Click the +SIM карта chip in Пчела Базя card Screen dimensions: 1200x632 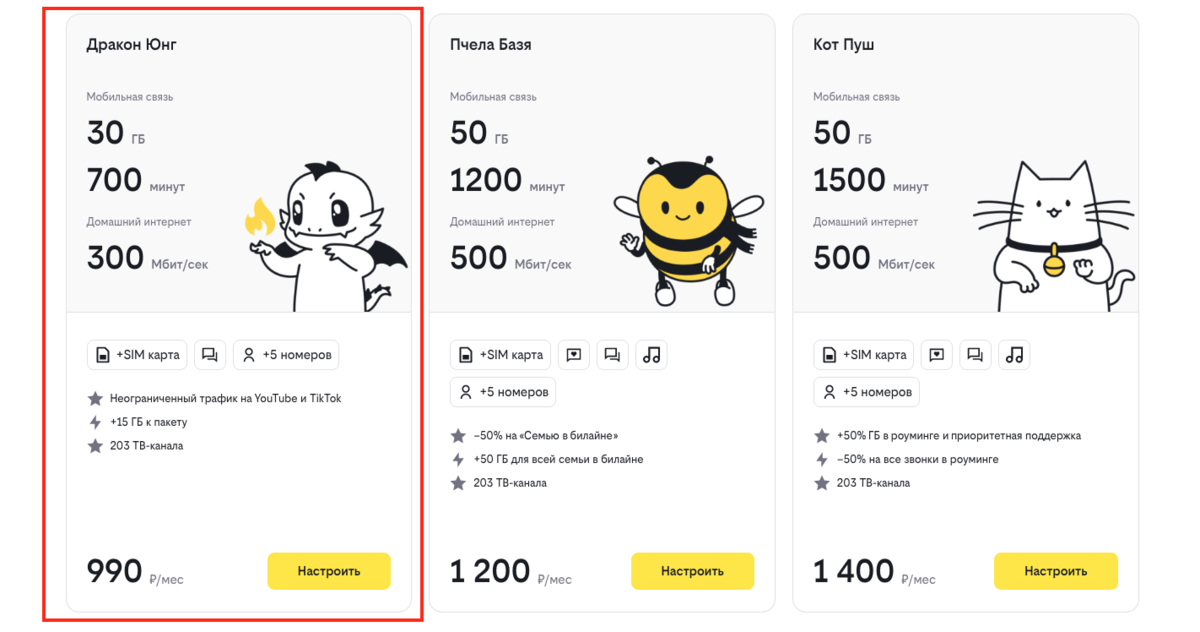point(501,355)
